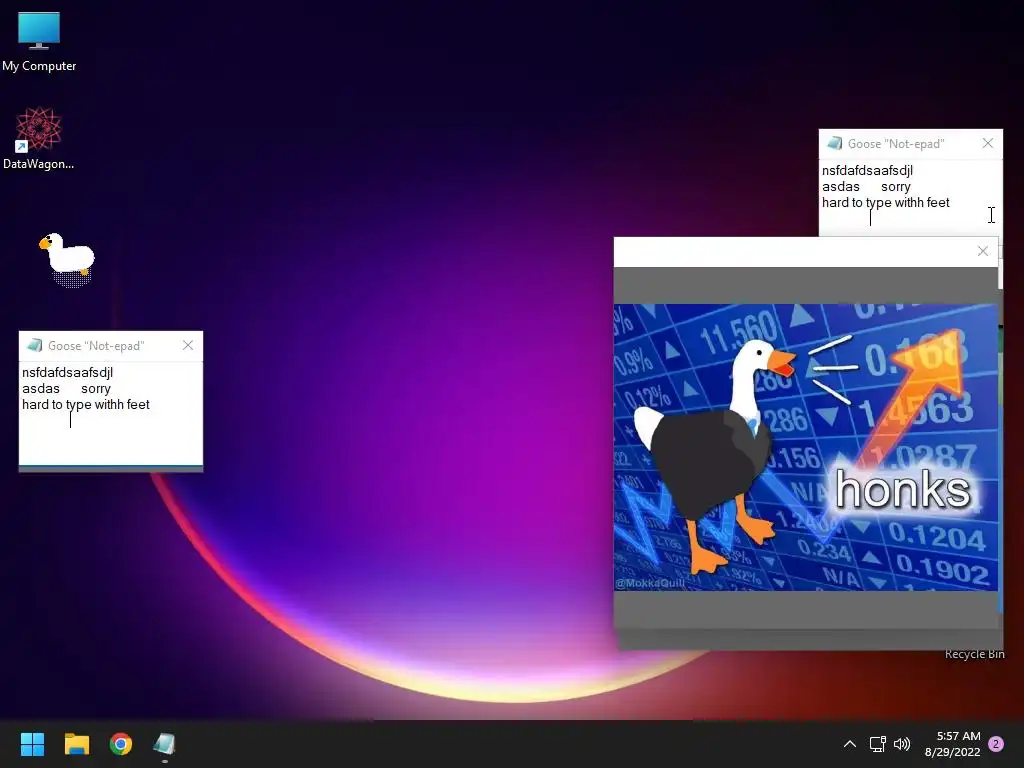Click the upper-right Not-epad window title icon

click(x=834, y=144)
